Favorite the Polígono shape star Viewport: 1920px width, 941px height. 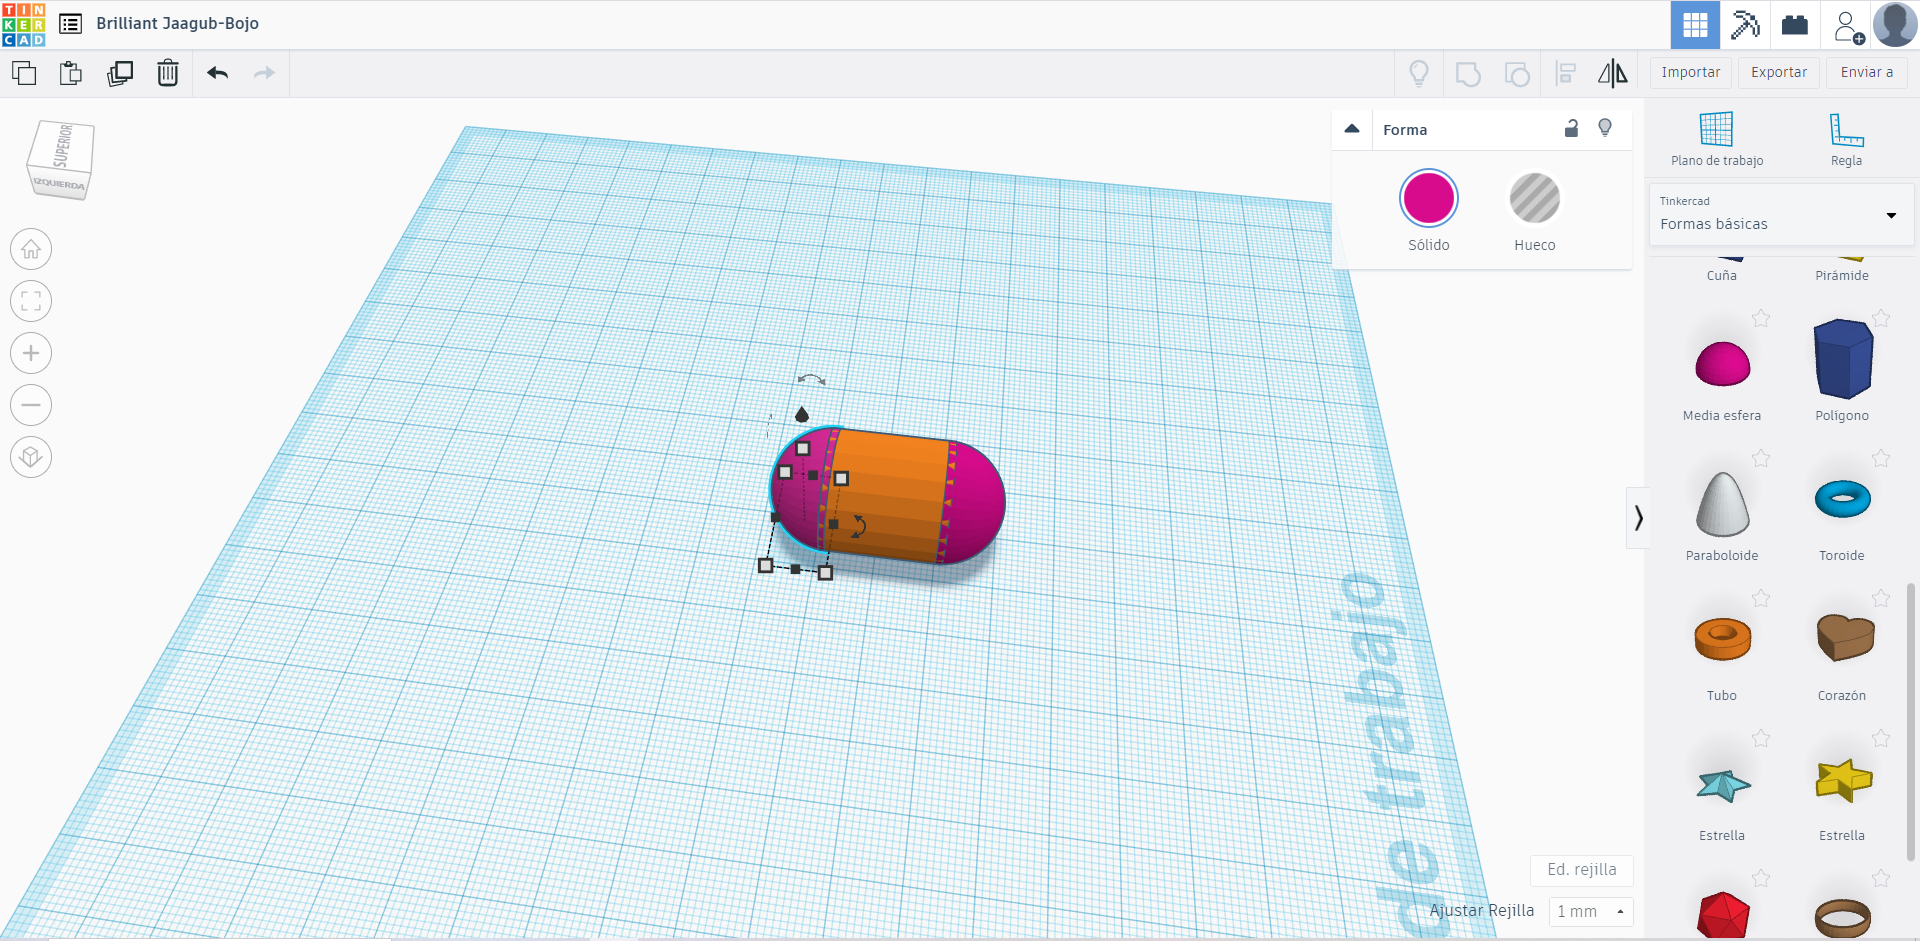point(1881,318)
